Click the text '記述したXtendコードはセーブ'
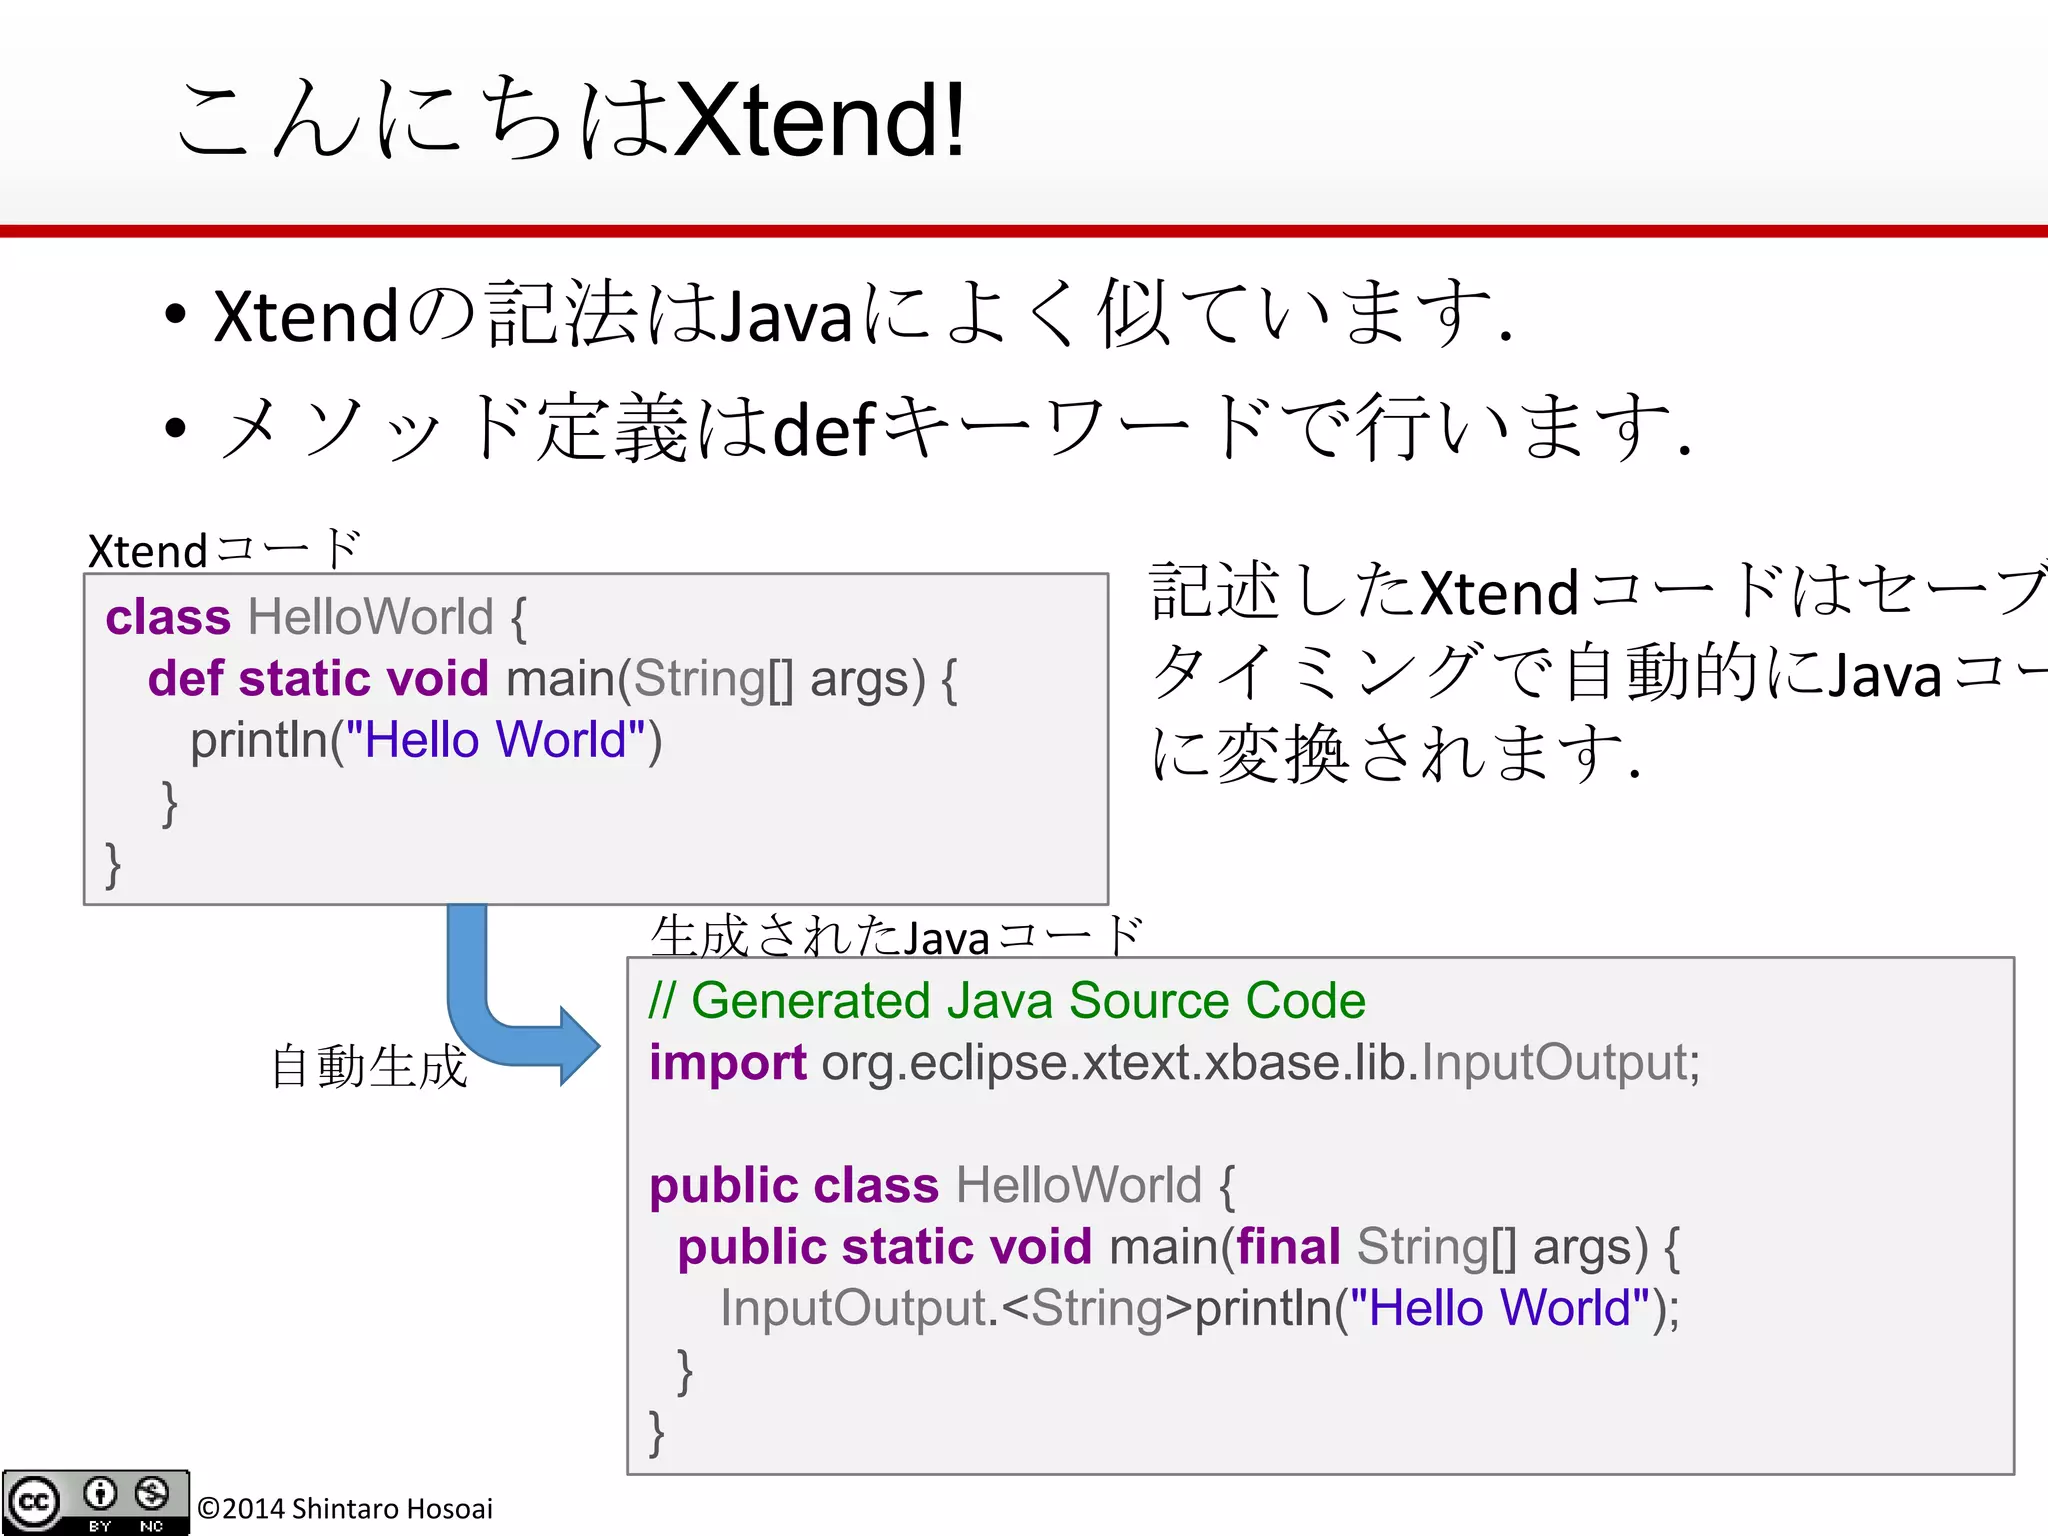This screenshot has height=1536, width=2048. coord(1598,590)
